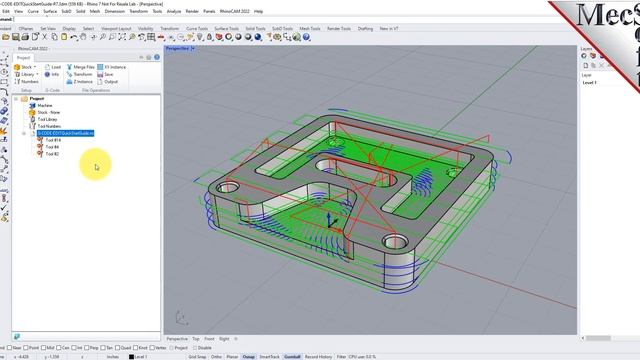Screen dimensions: 640x360
Task: Click the Numbers button in Setup group
Action: point(26,82)
